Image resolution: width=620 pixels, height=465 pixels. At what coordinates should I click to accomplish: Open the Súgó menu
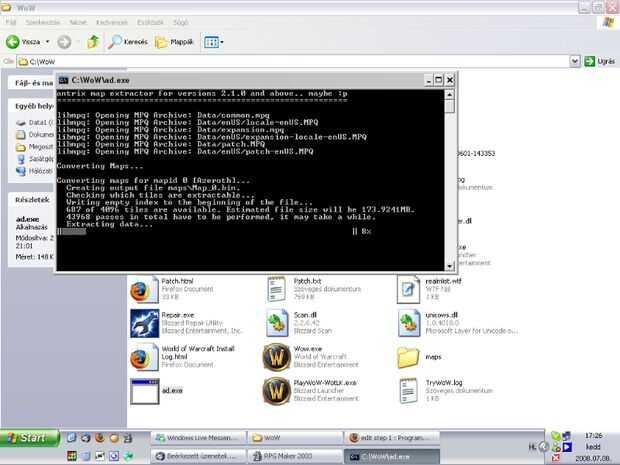tap(180, 22)
